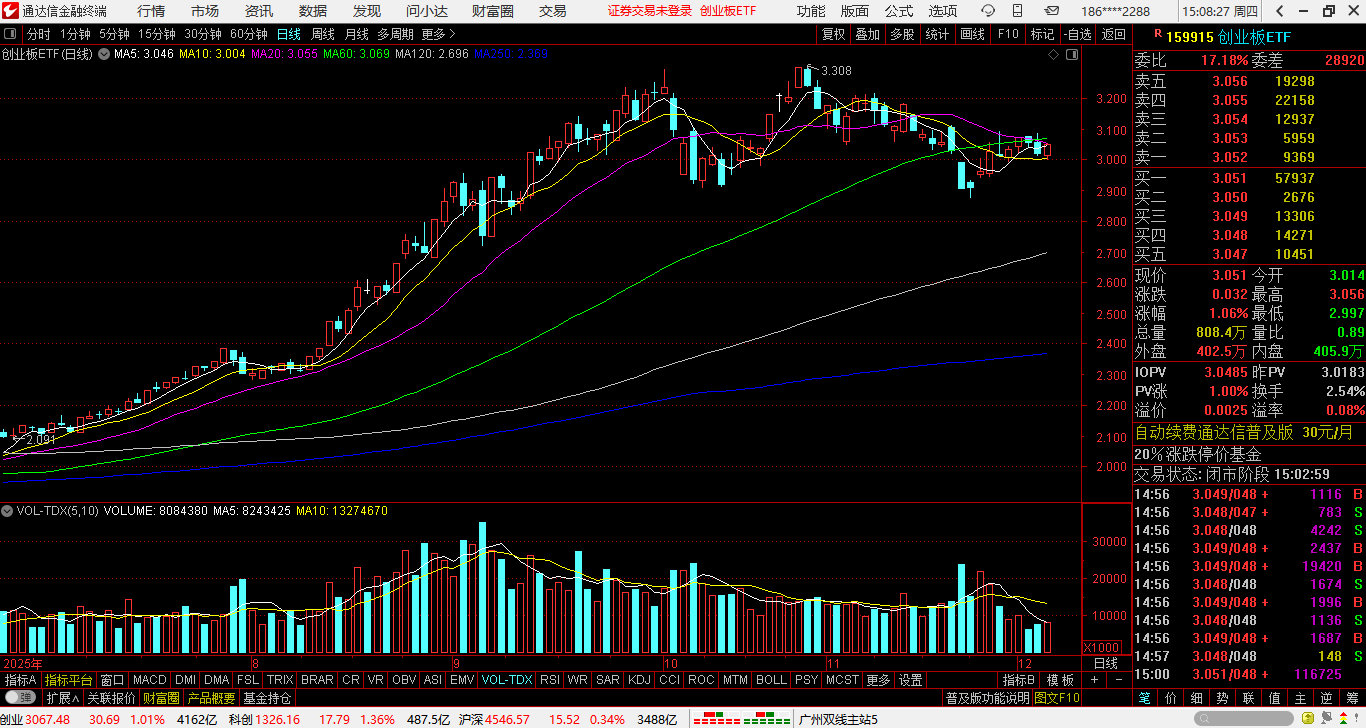Screen dimensions: 1366x728
Task: Open the 行情 menu
Action: (x=151, y=11)
